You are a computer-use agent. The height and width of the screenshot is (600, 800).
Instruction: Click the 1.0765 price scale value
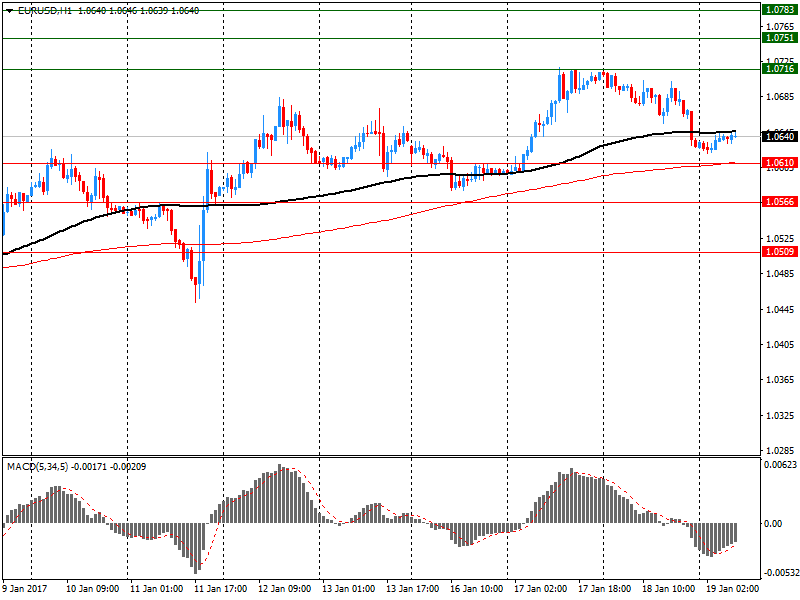[780, 27]
